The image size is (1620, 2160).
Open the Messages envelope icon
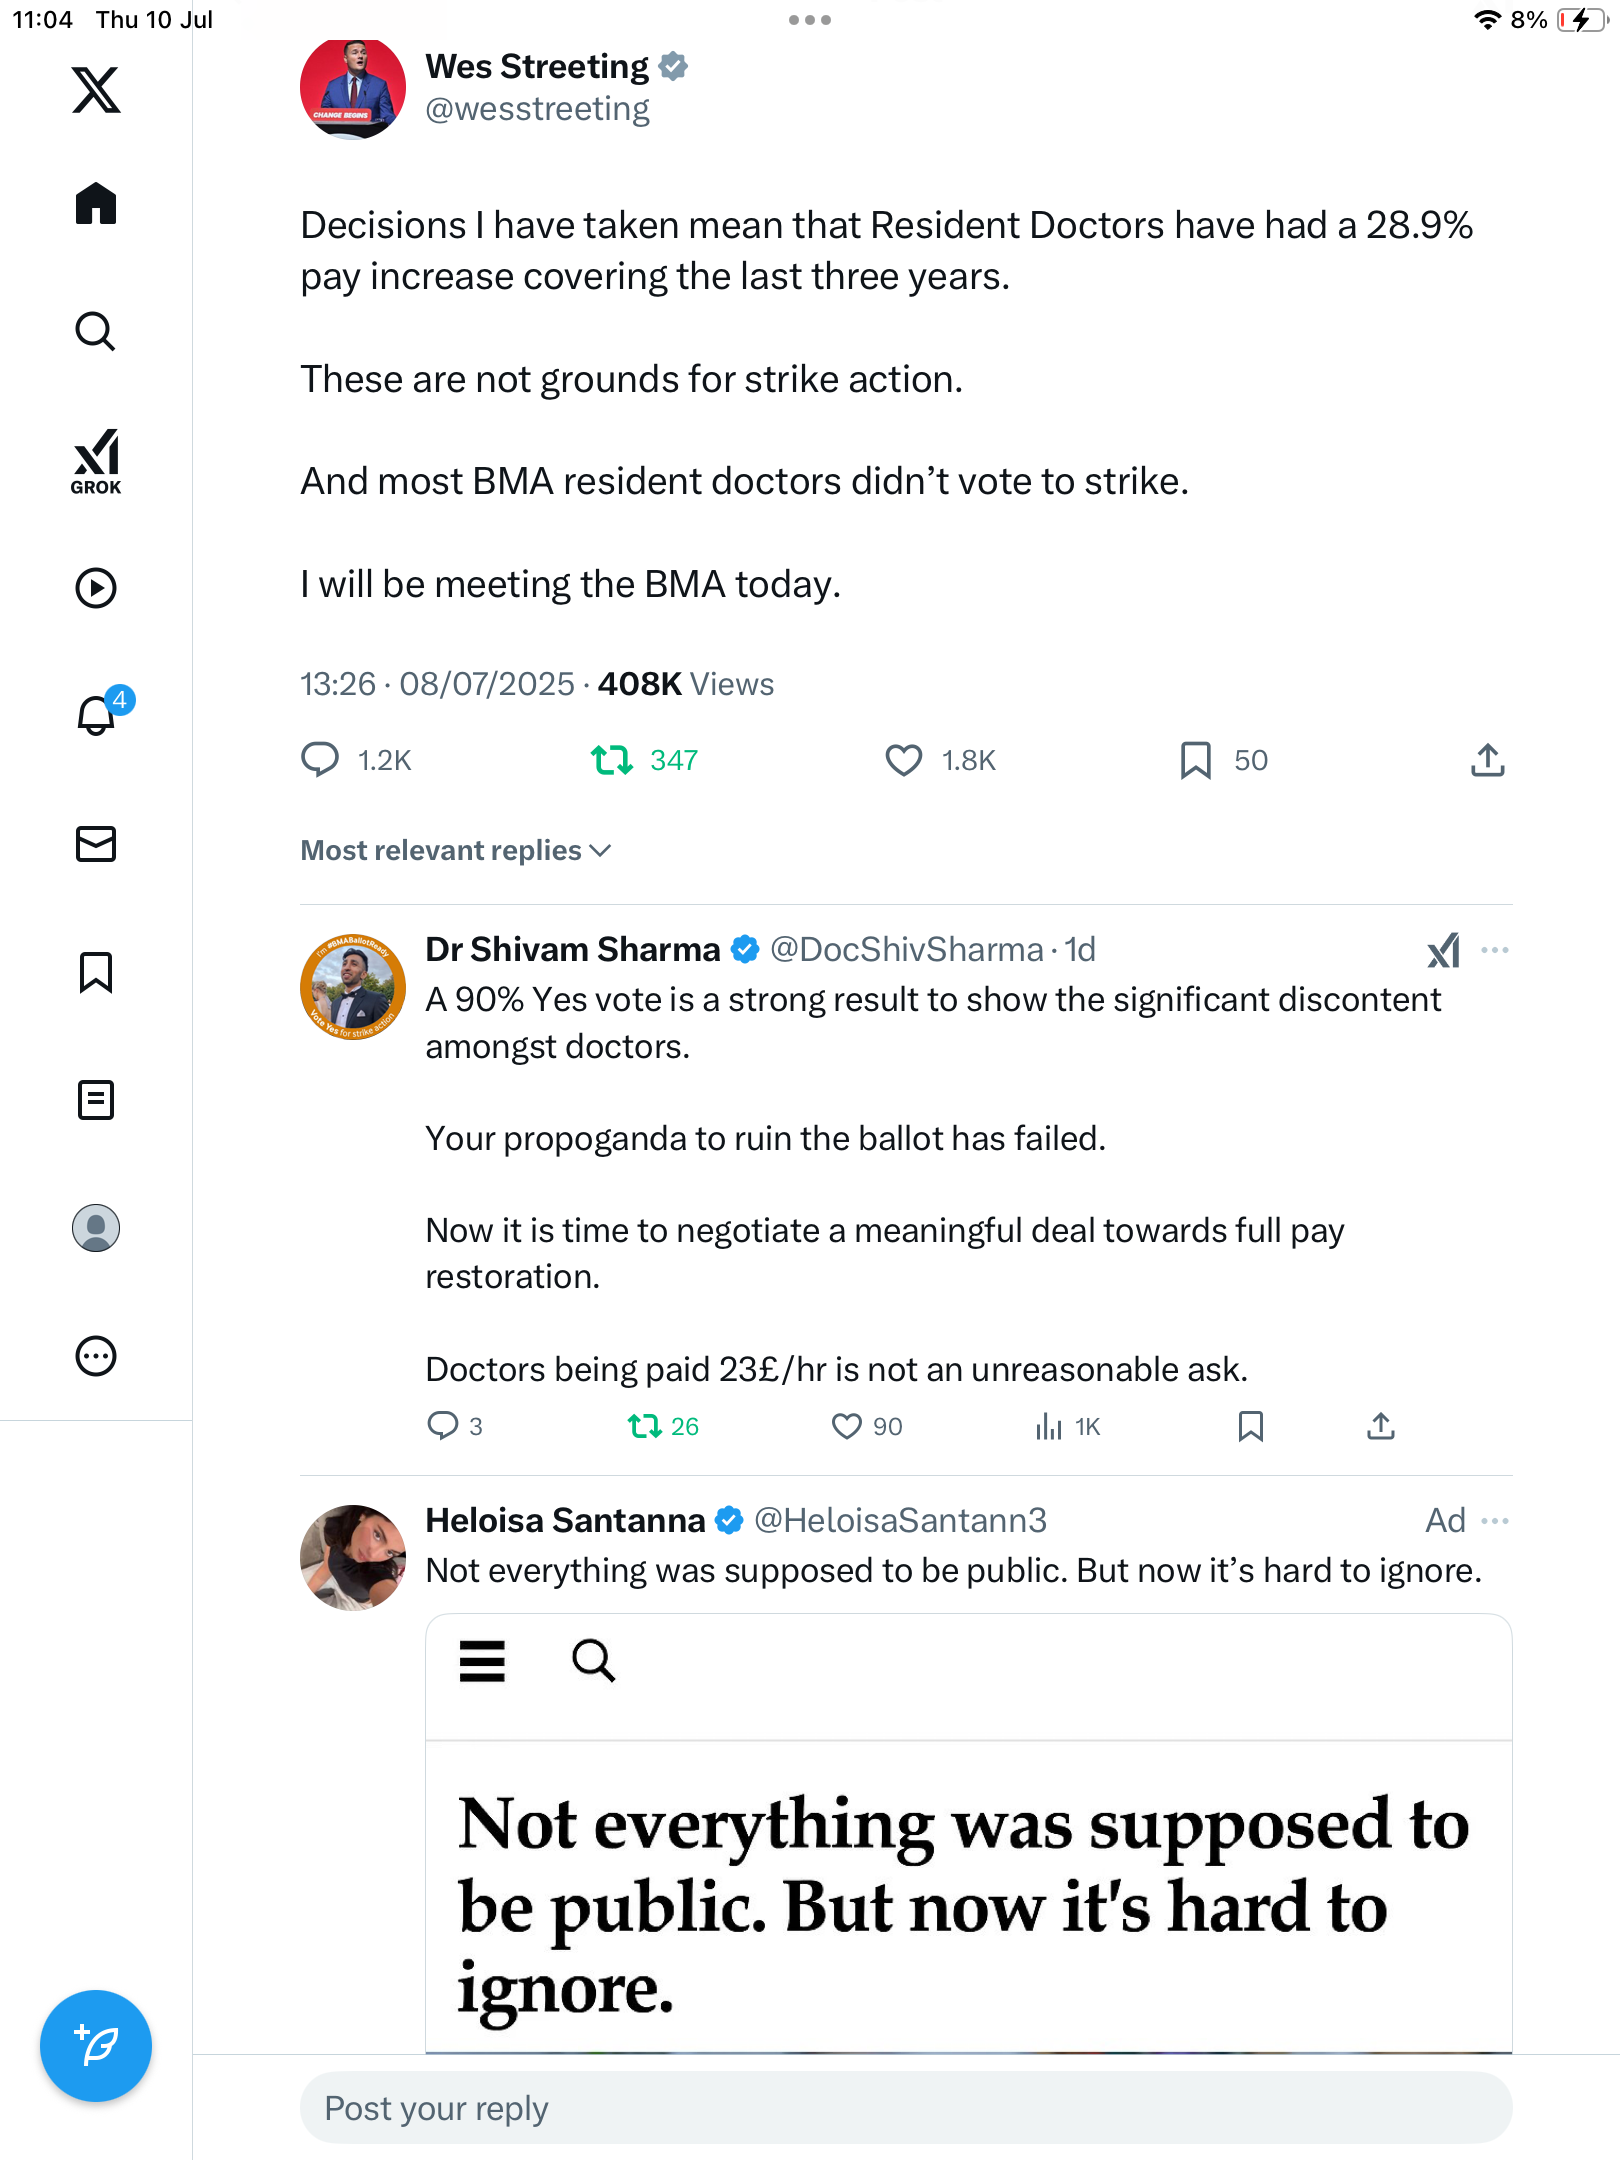click(96, 844)
